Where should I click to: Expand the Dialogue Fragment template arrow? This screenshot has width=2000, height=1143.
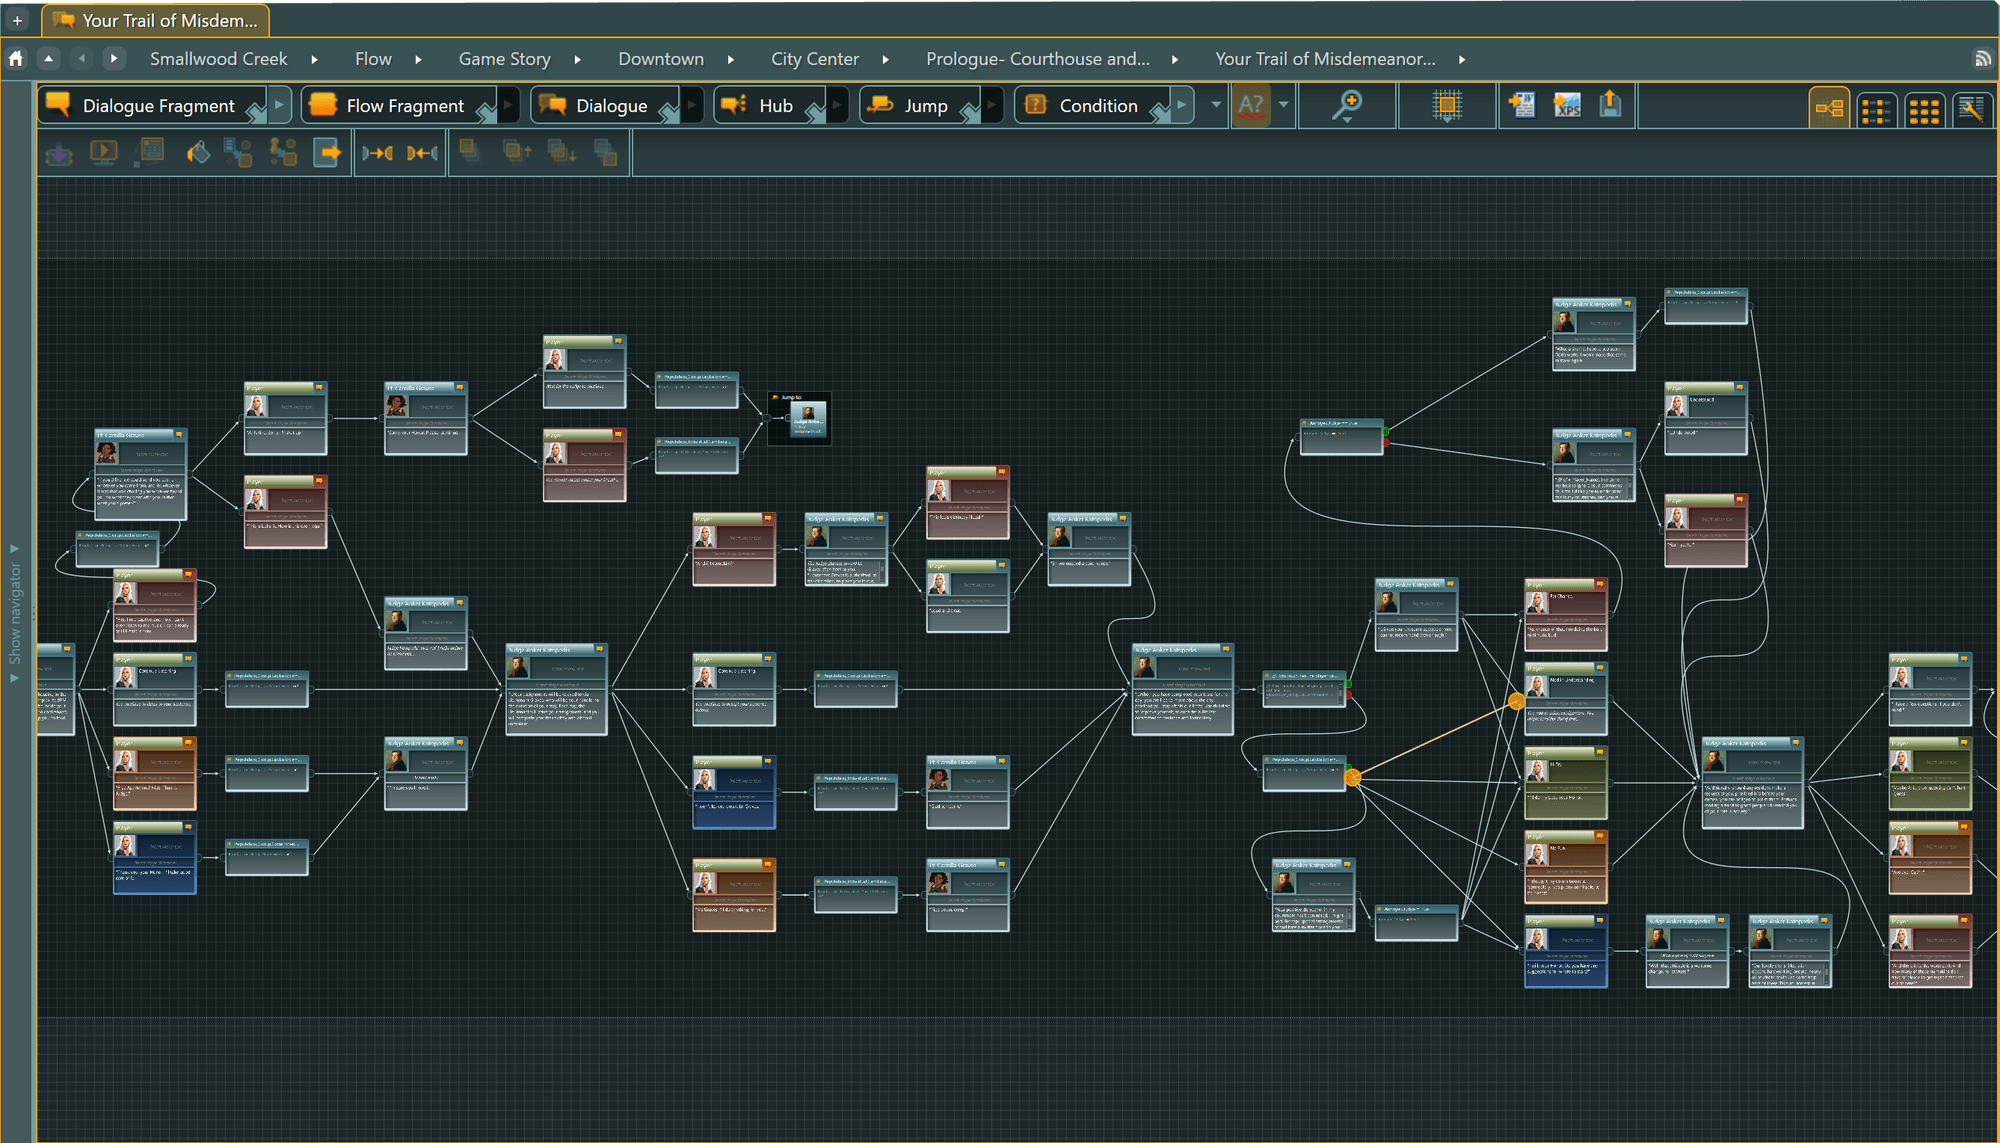280,105
